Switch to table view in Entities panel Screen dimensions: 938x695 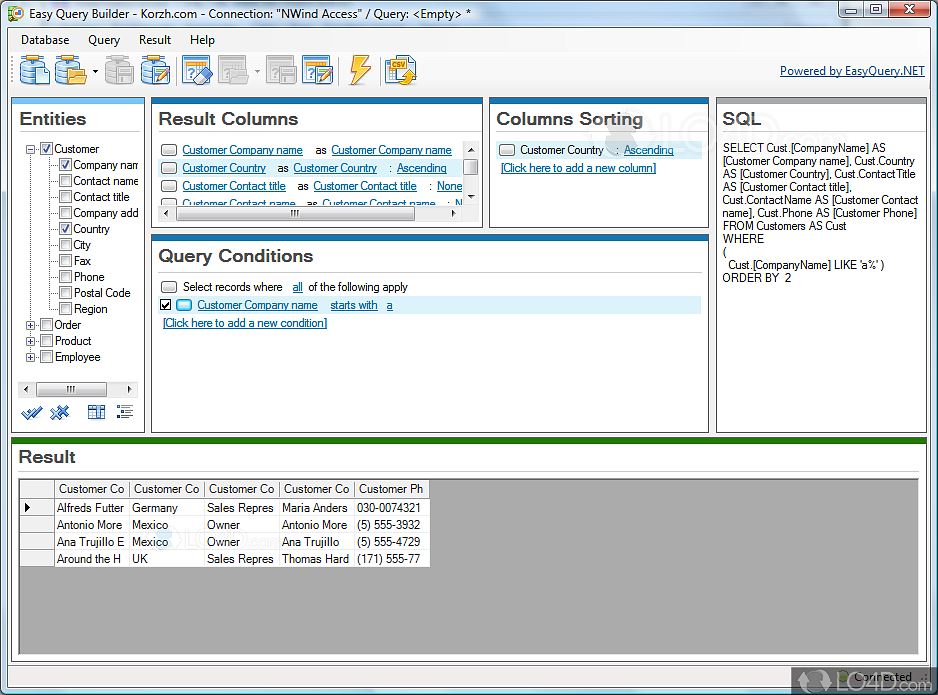point(96,411)
